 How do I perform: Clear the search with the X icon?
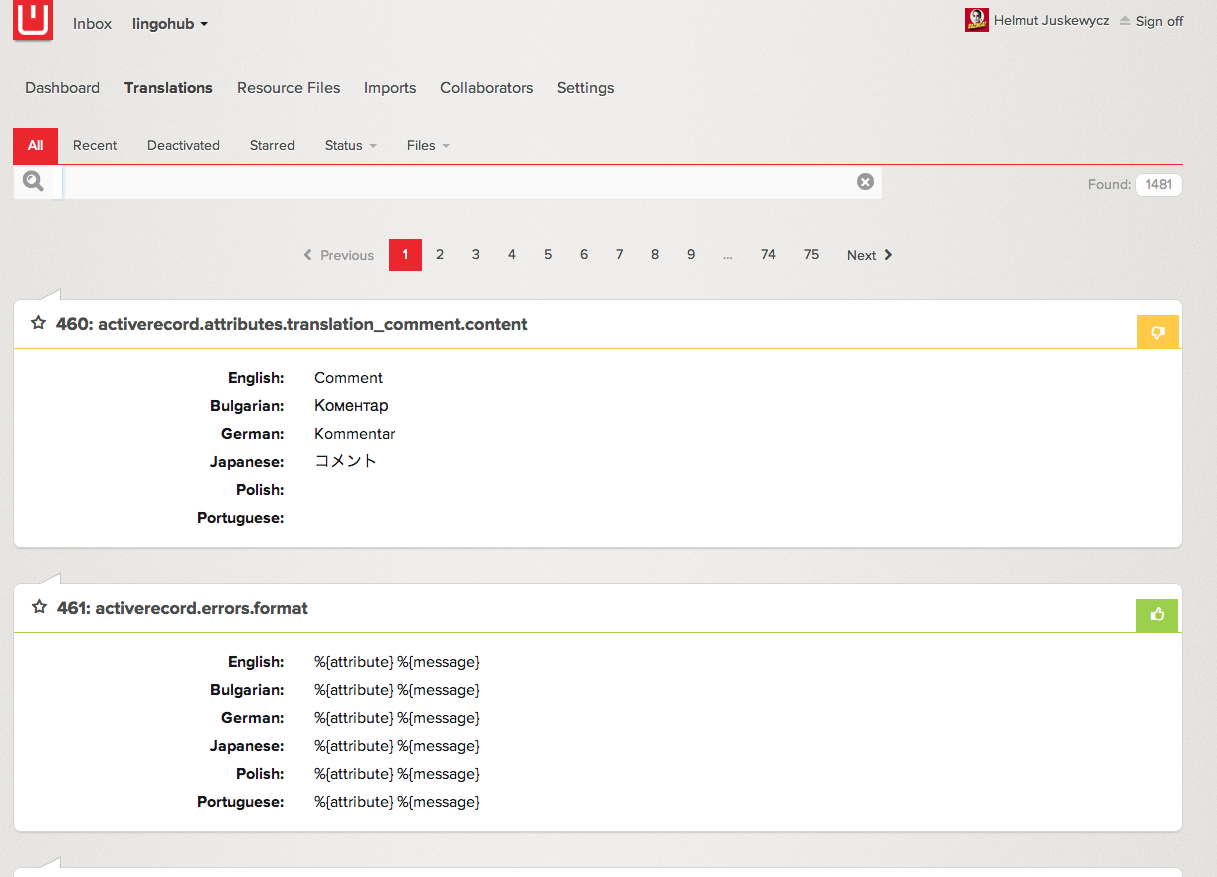(865, 181)
